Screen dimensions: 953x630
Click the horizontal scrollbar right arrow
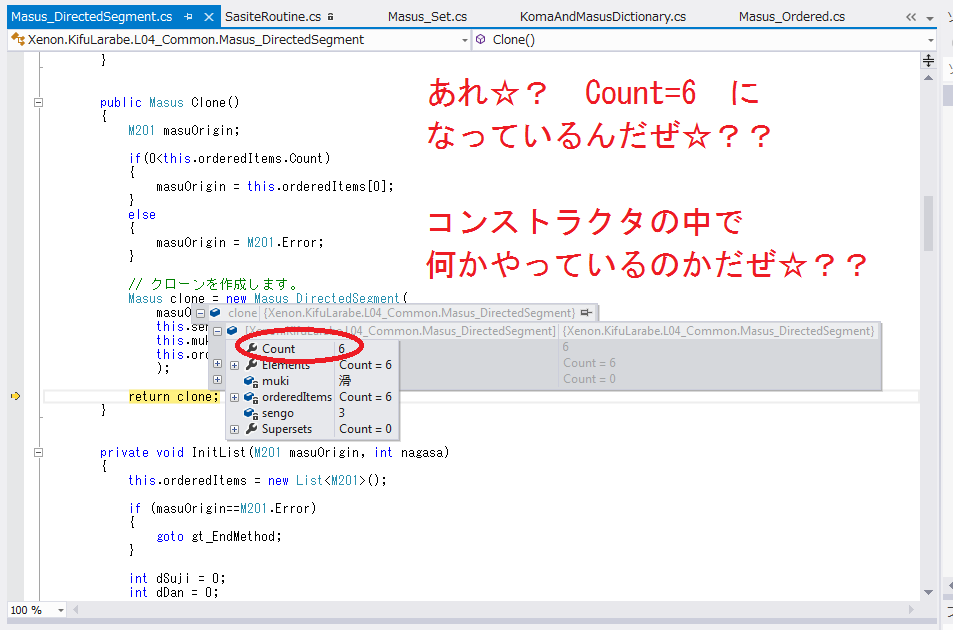click(911, 609)
